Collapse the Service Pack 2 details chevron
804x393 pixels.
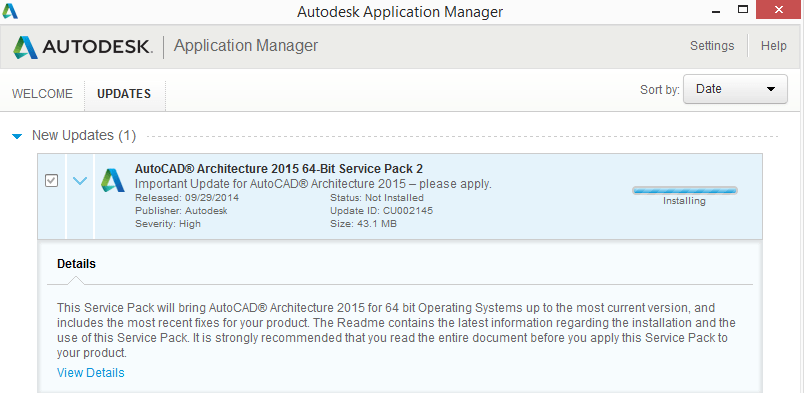coord(80,181)
